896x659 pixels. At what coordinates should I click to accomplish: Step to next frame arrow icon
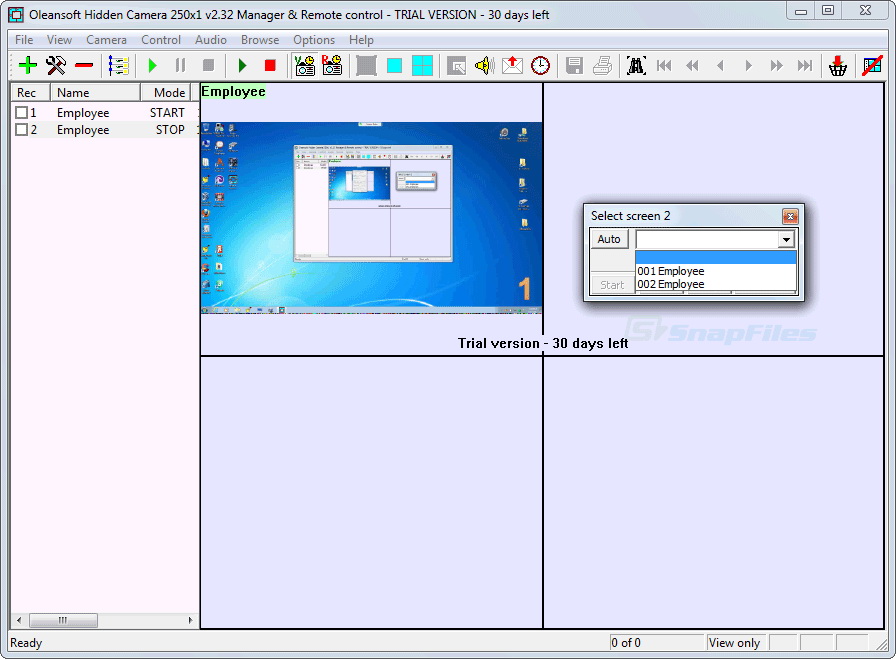point(749,66)
